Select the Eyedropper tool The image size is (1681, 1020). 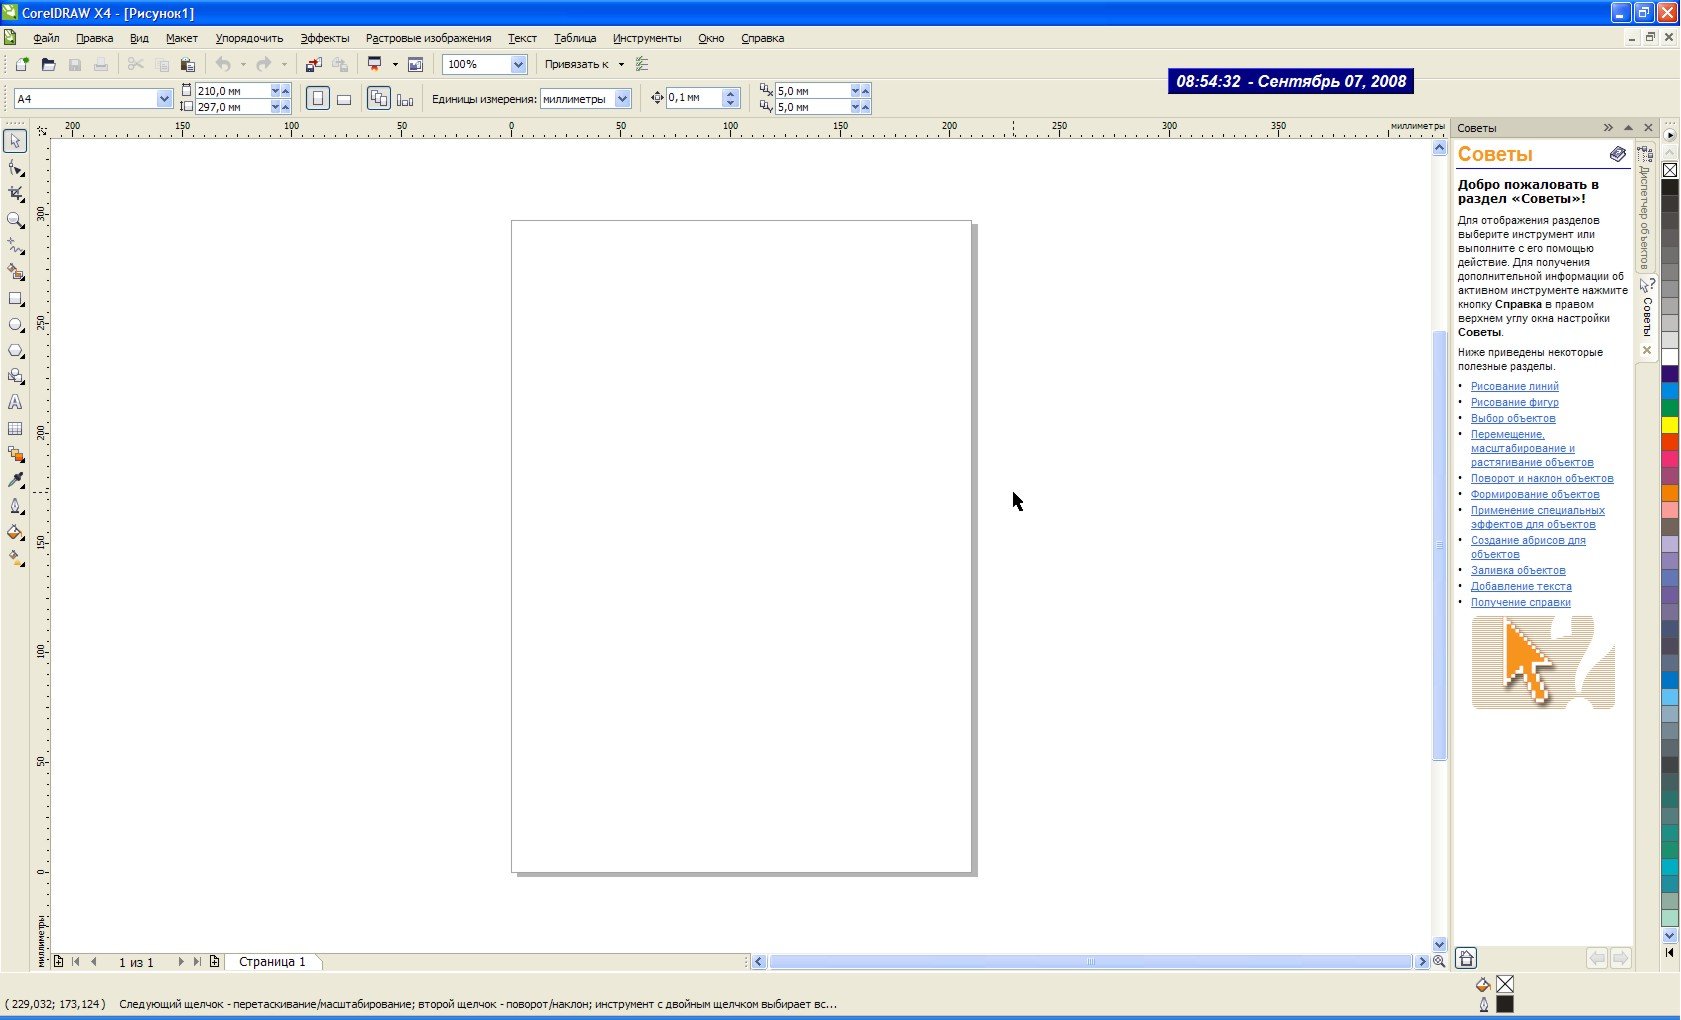tap(16, 480)
